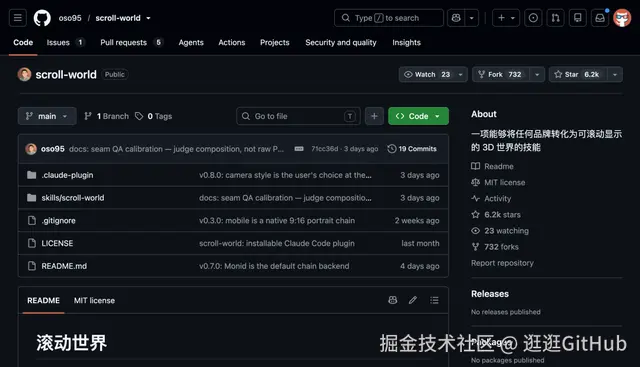Open the repositories icon in header
This screenshot has height=367, width=640.
click(x=578, y=18)
